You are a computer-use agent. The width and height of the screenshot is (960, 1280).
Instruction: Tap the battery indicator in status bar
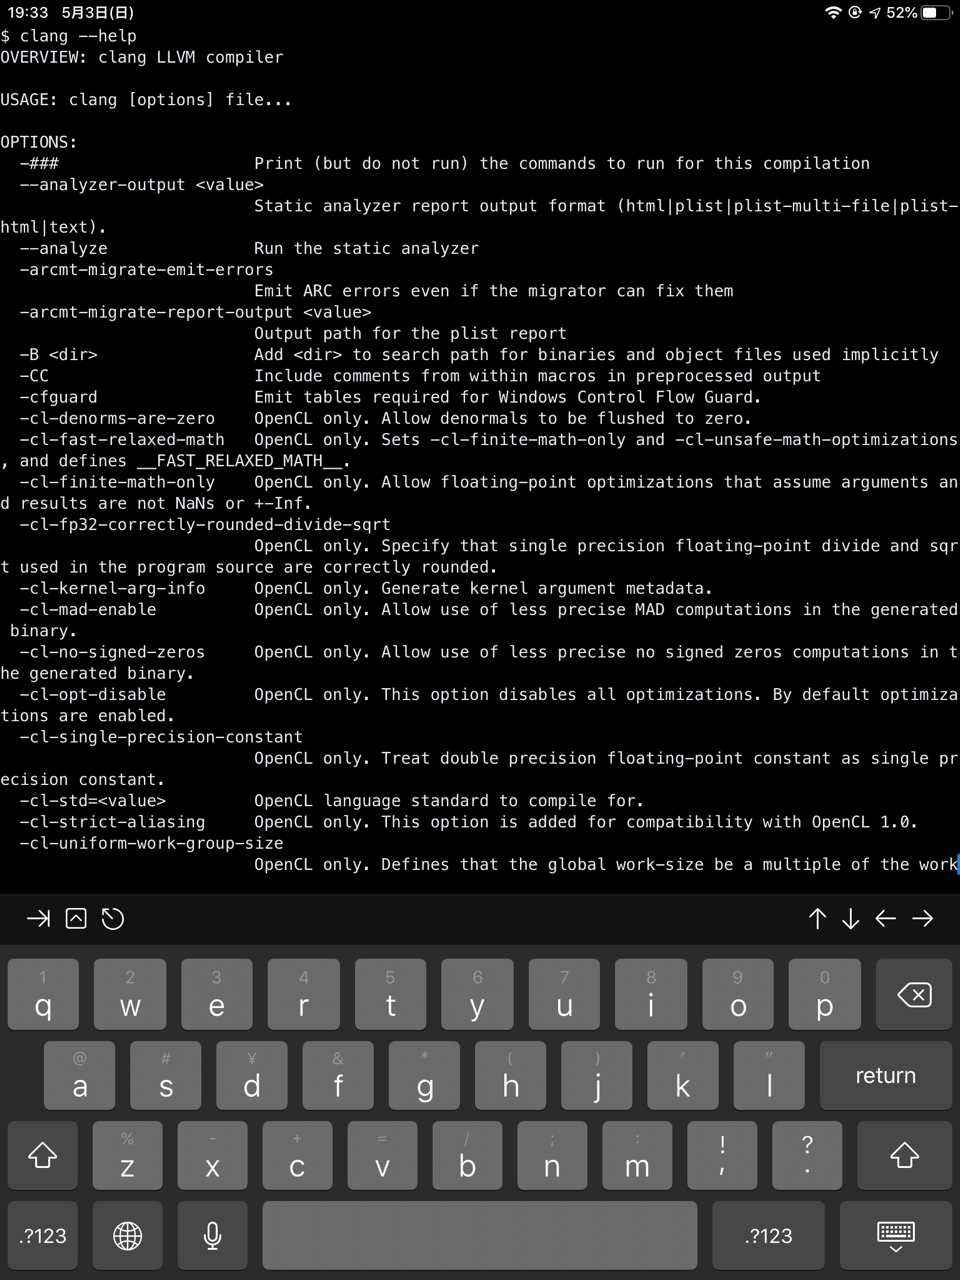pos(935,12)
